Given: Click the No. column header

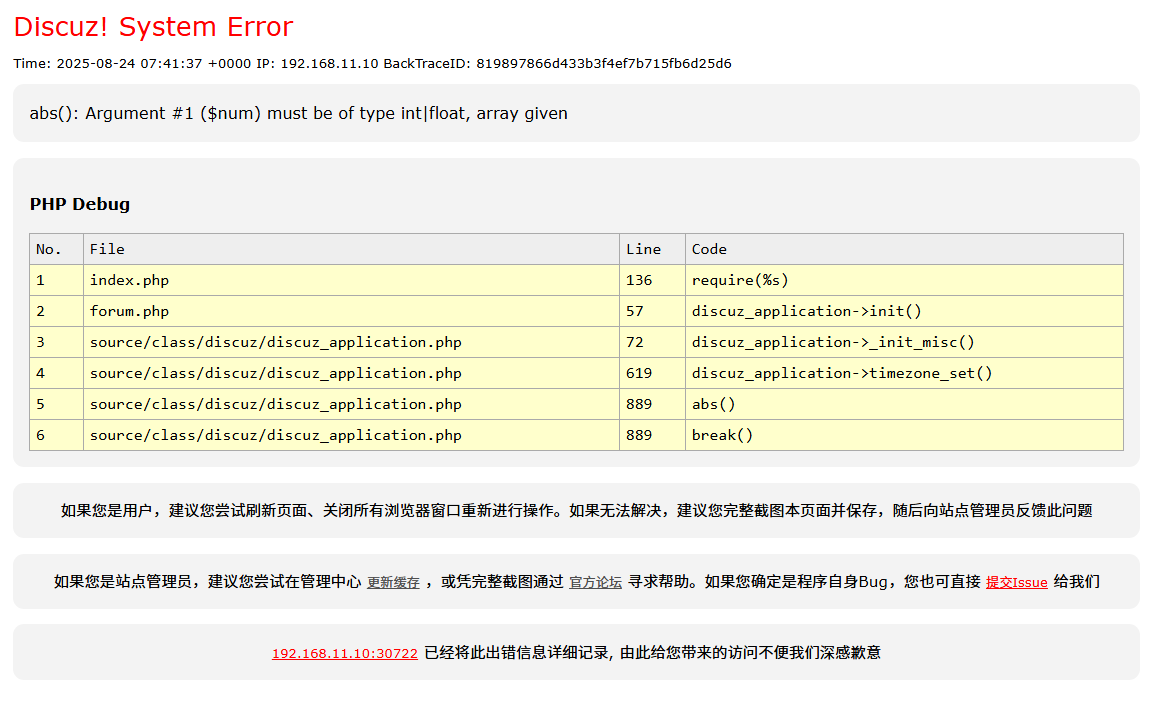Looking at the screenshot, I should (x=56, y=249).
